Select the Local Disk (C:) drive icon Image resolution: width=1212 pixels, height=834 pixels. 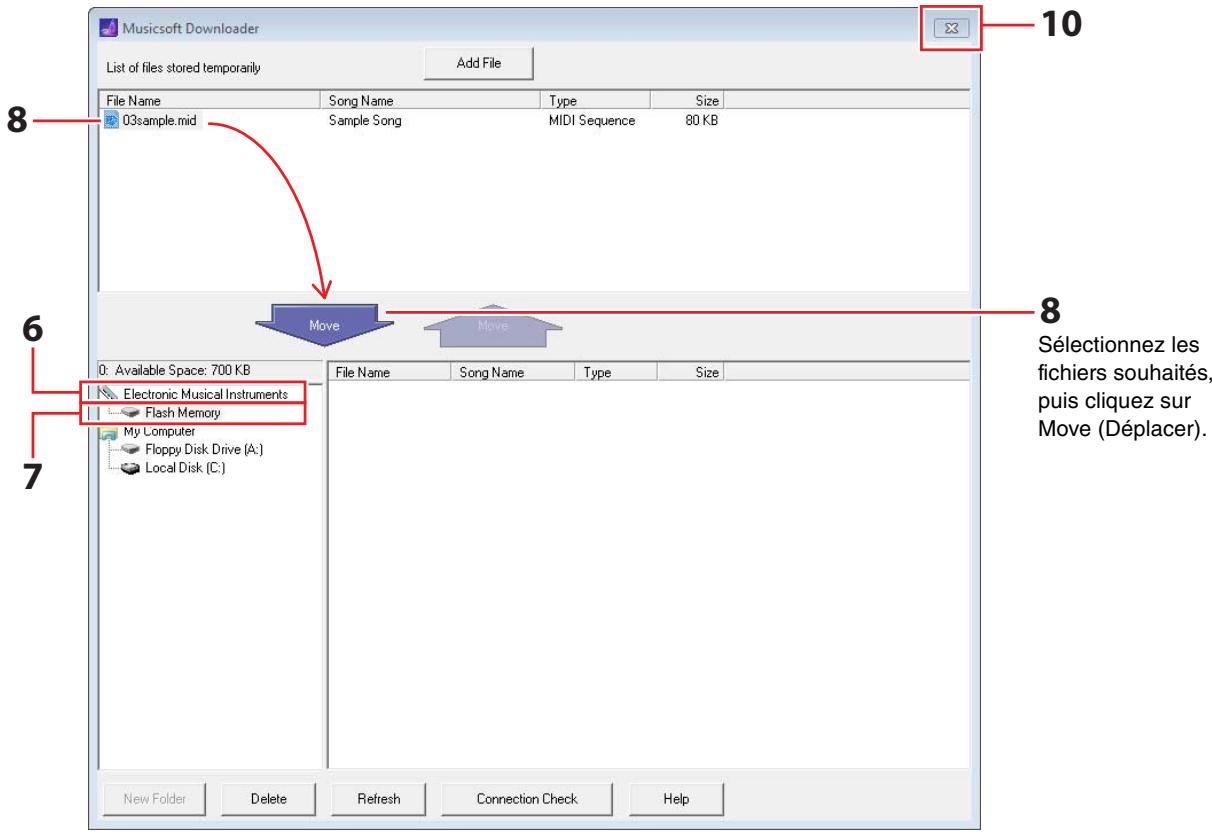(131, 467)
